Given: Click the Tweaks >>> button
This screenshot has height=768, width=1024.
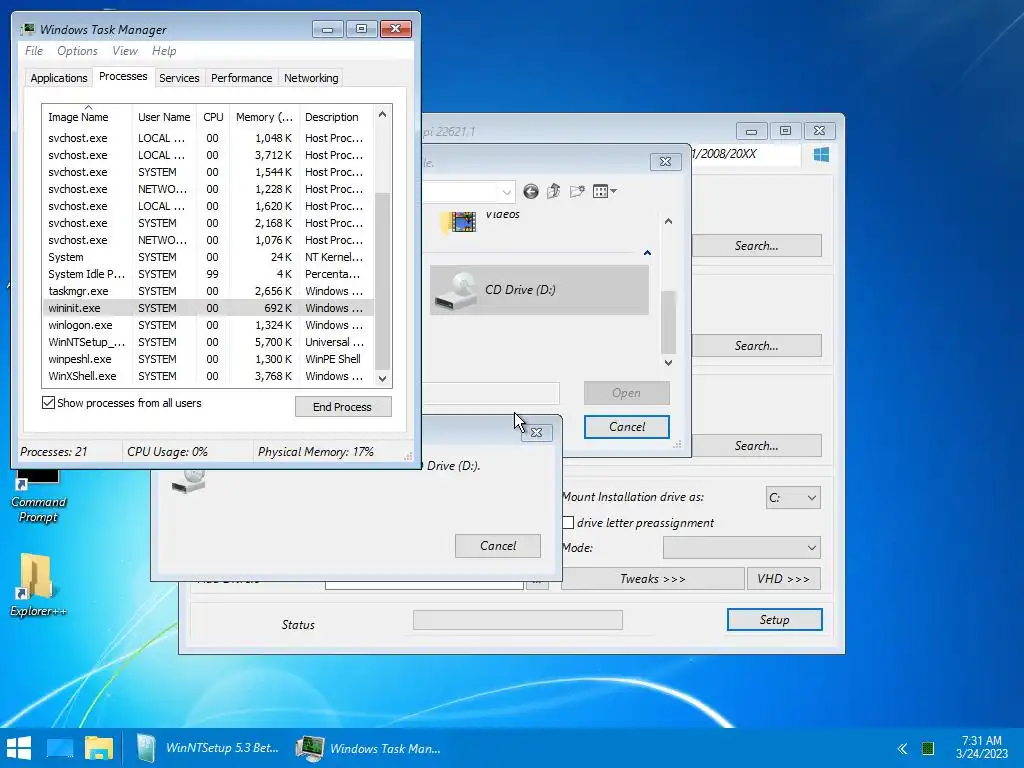Looking at the screenshot, I should 652,579.
